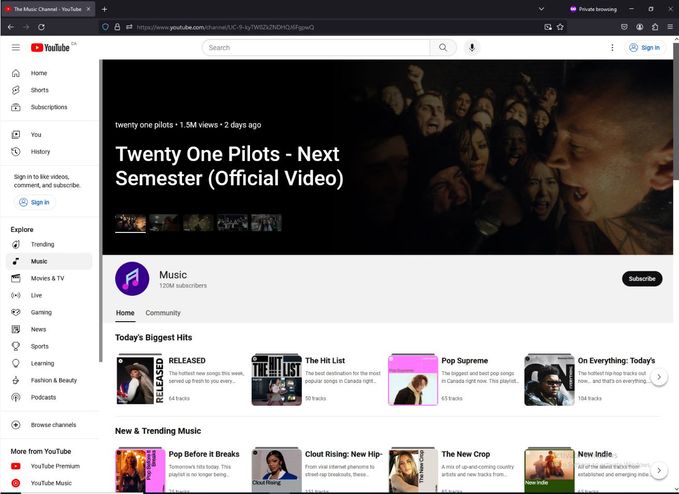Open the three-dot settings menu
Image resolution: width=679 pixels, height=494 pixels.
(x=612, y=48)
